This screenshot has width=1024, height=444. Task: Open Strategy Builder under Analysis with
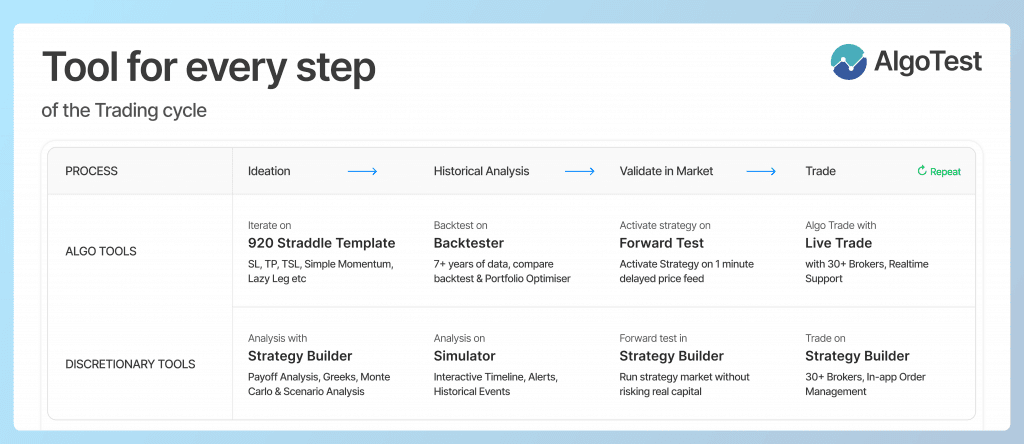300,356
